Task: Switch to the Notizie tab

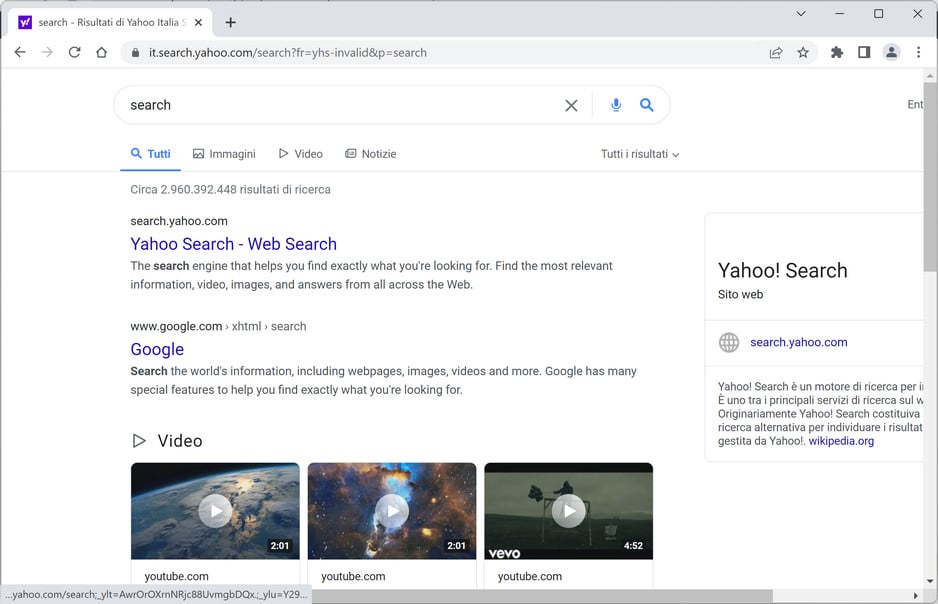Action: 370,154
